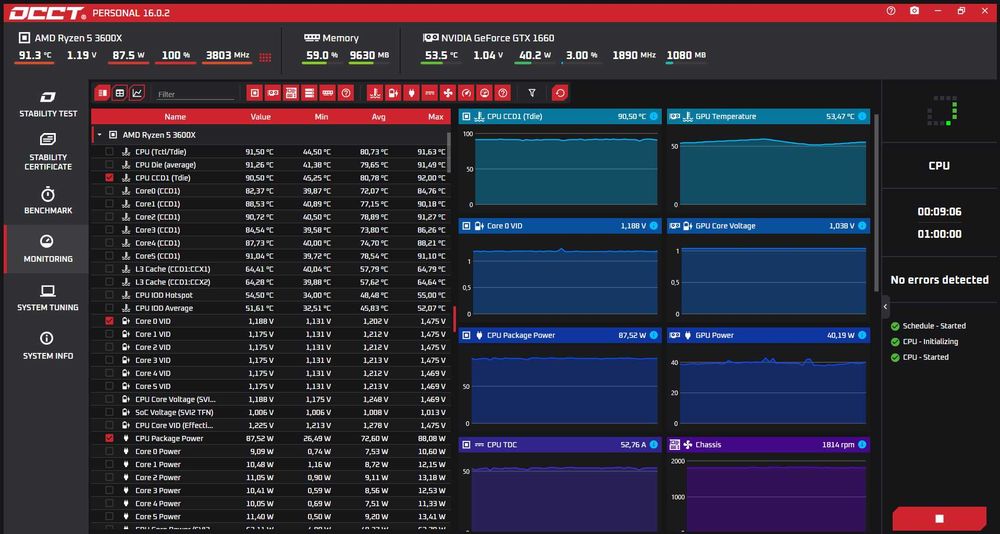Viewport: 1000px width, 534px height.
Task: Open the System Info section
Action: [x=48, y=346]
